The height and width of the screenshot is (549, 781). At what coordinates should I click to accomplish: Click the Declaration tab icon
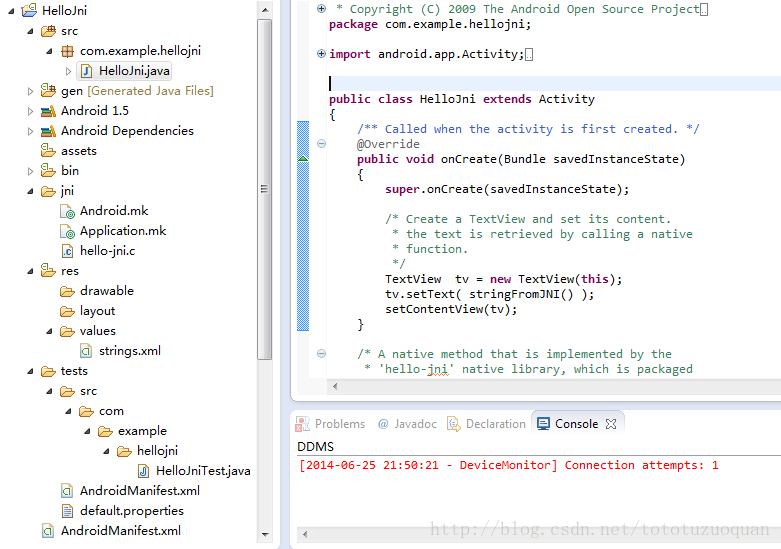pyautogui.click(x=454, y=424)
